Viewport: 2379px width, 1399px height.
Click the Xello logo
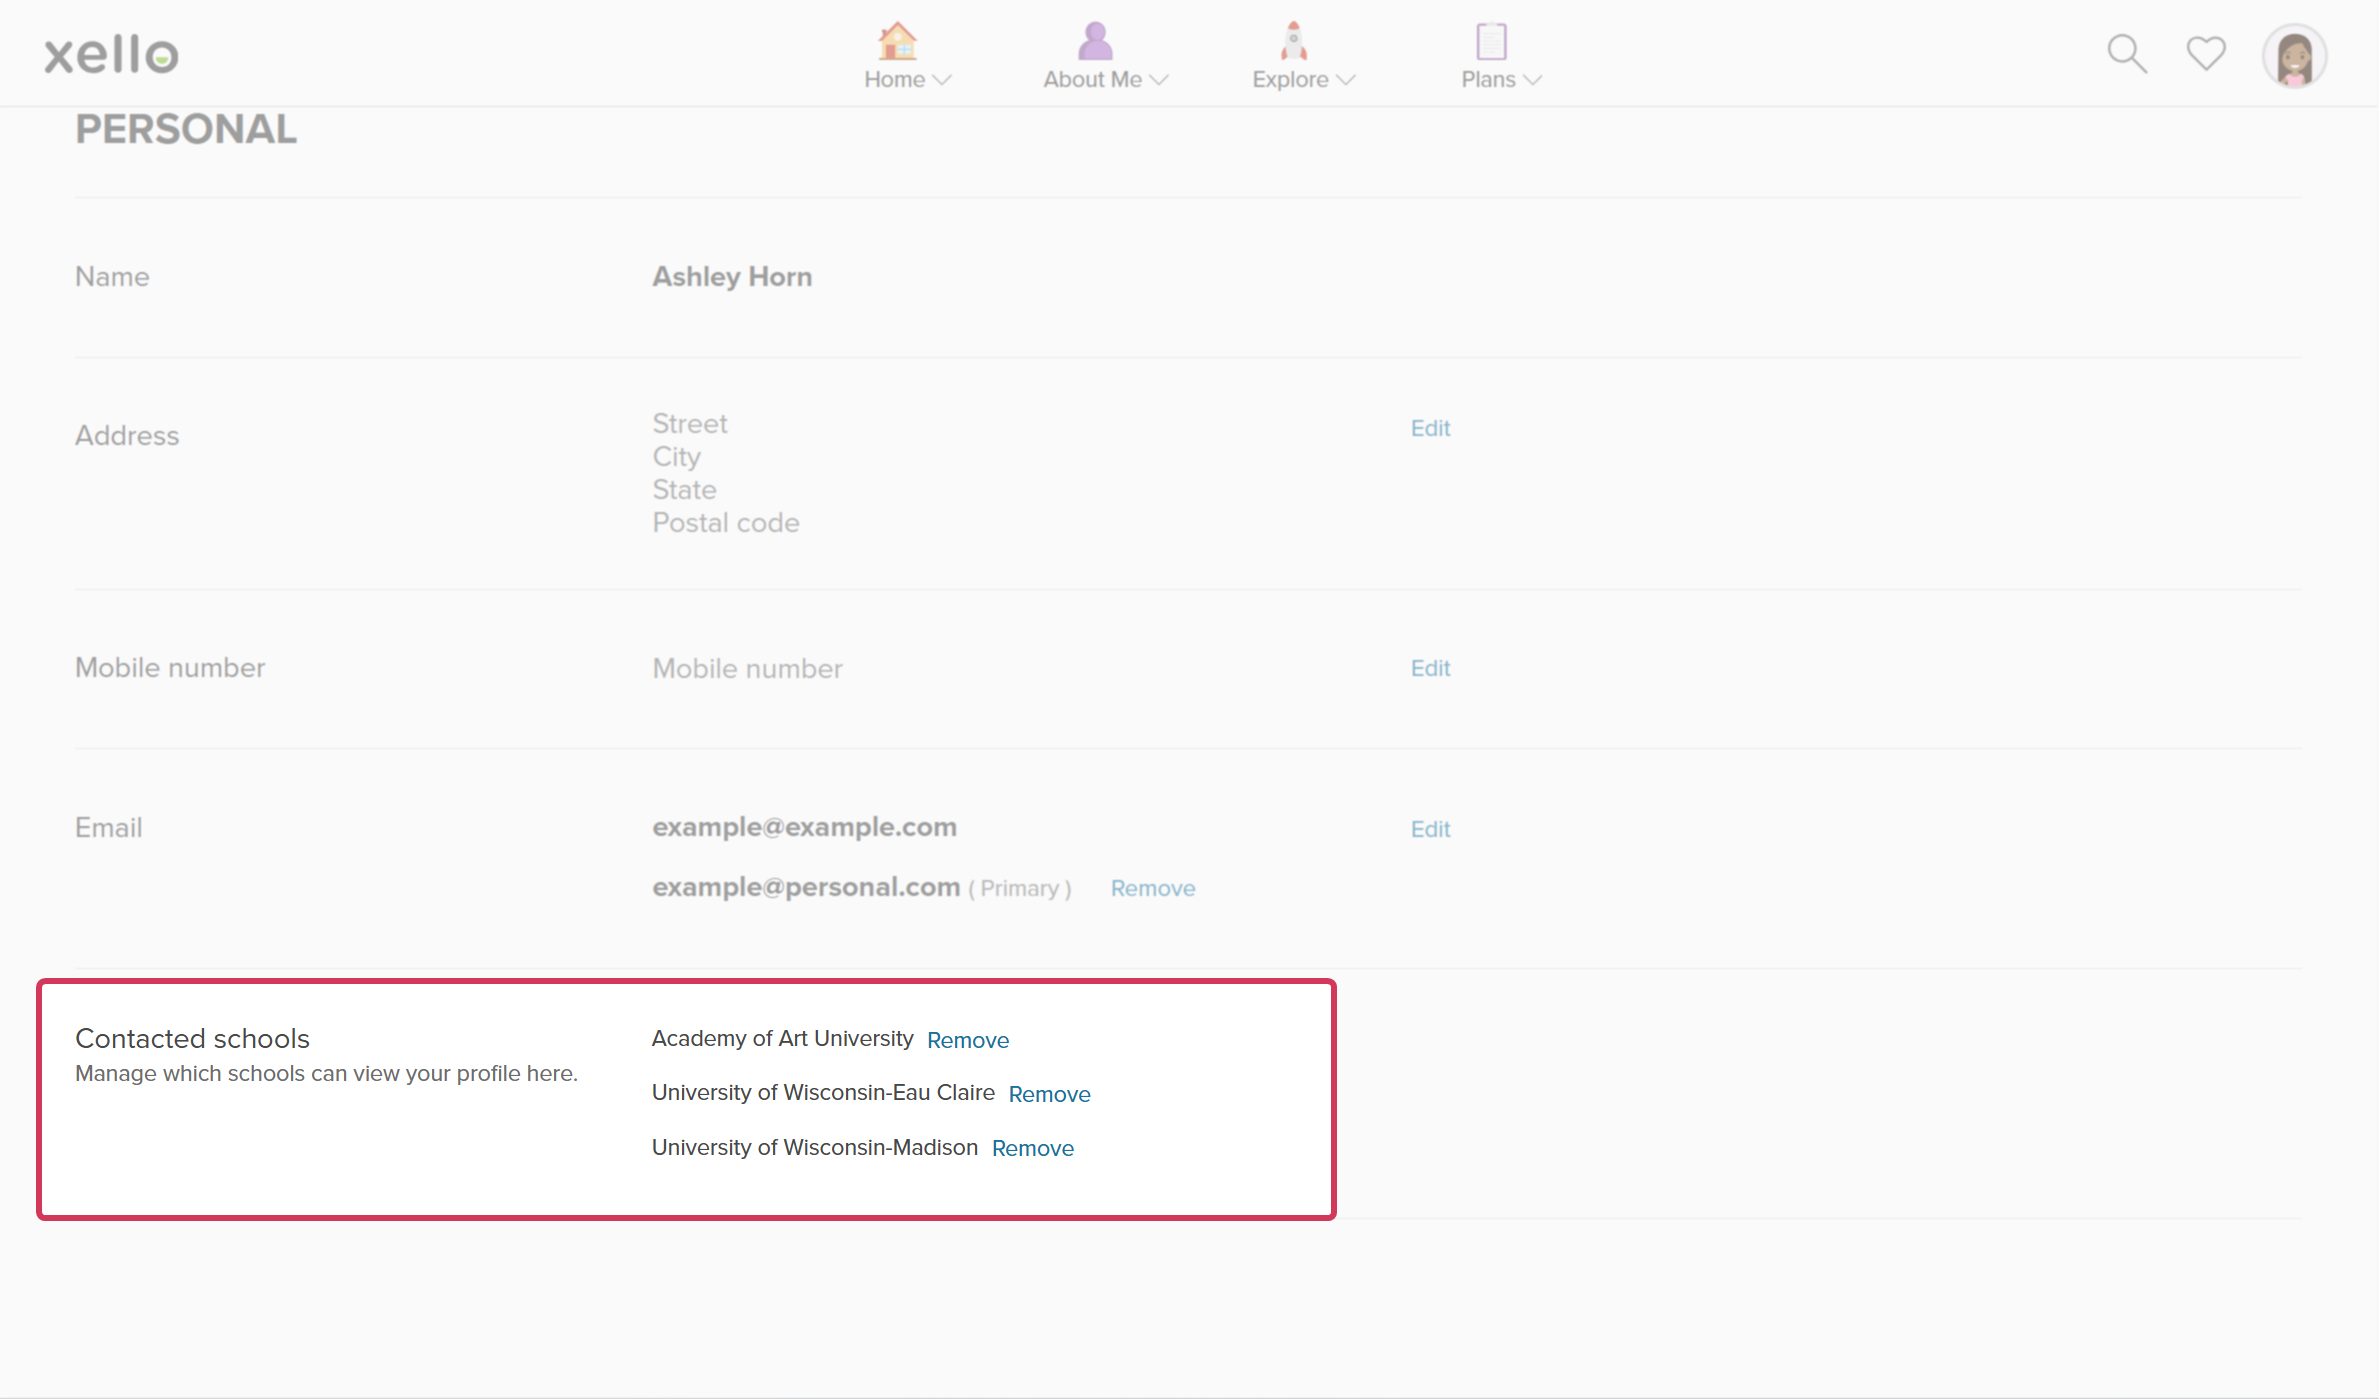click(110, 53)
